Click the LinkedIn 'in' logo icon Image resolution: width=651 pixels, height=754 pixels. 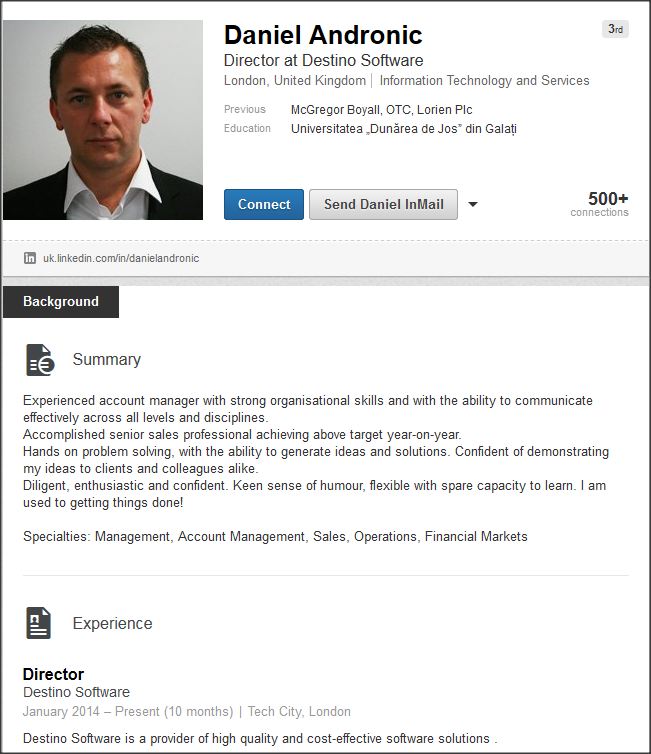[30, 258]
